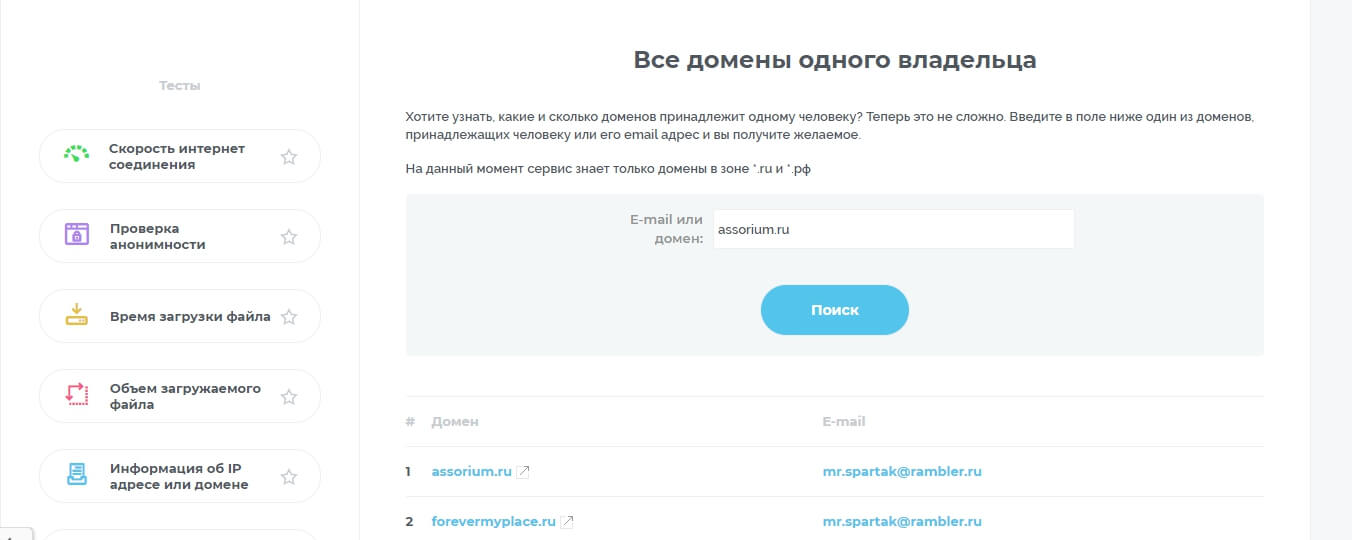Click the Тесты sidebar heading
Viewport: 1352px width, 540px height.
coord(180,85)
